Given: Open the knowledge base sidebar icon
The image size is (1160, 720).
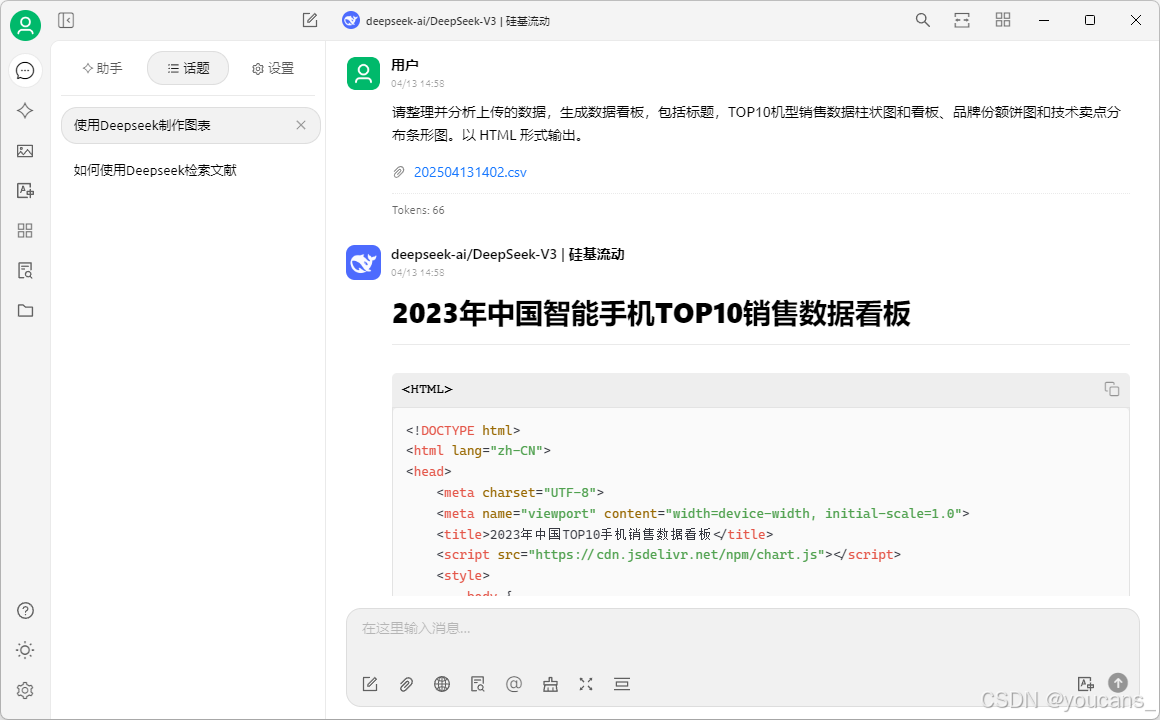Looking at the screenshot, I should 25,271.
